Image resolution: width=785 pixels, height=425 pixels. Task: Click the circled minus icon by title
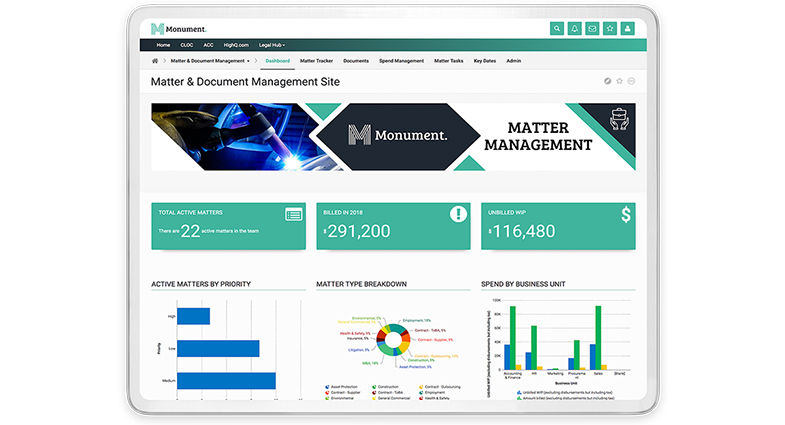tap(631, 81)
